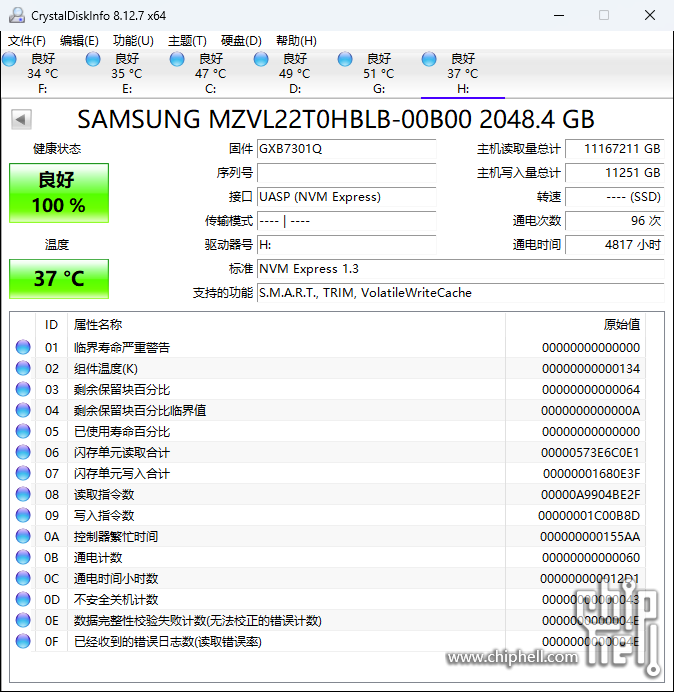Click the green 37 °C temperature button
674x692 pixels.
(x=59, y=278)
